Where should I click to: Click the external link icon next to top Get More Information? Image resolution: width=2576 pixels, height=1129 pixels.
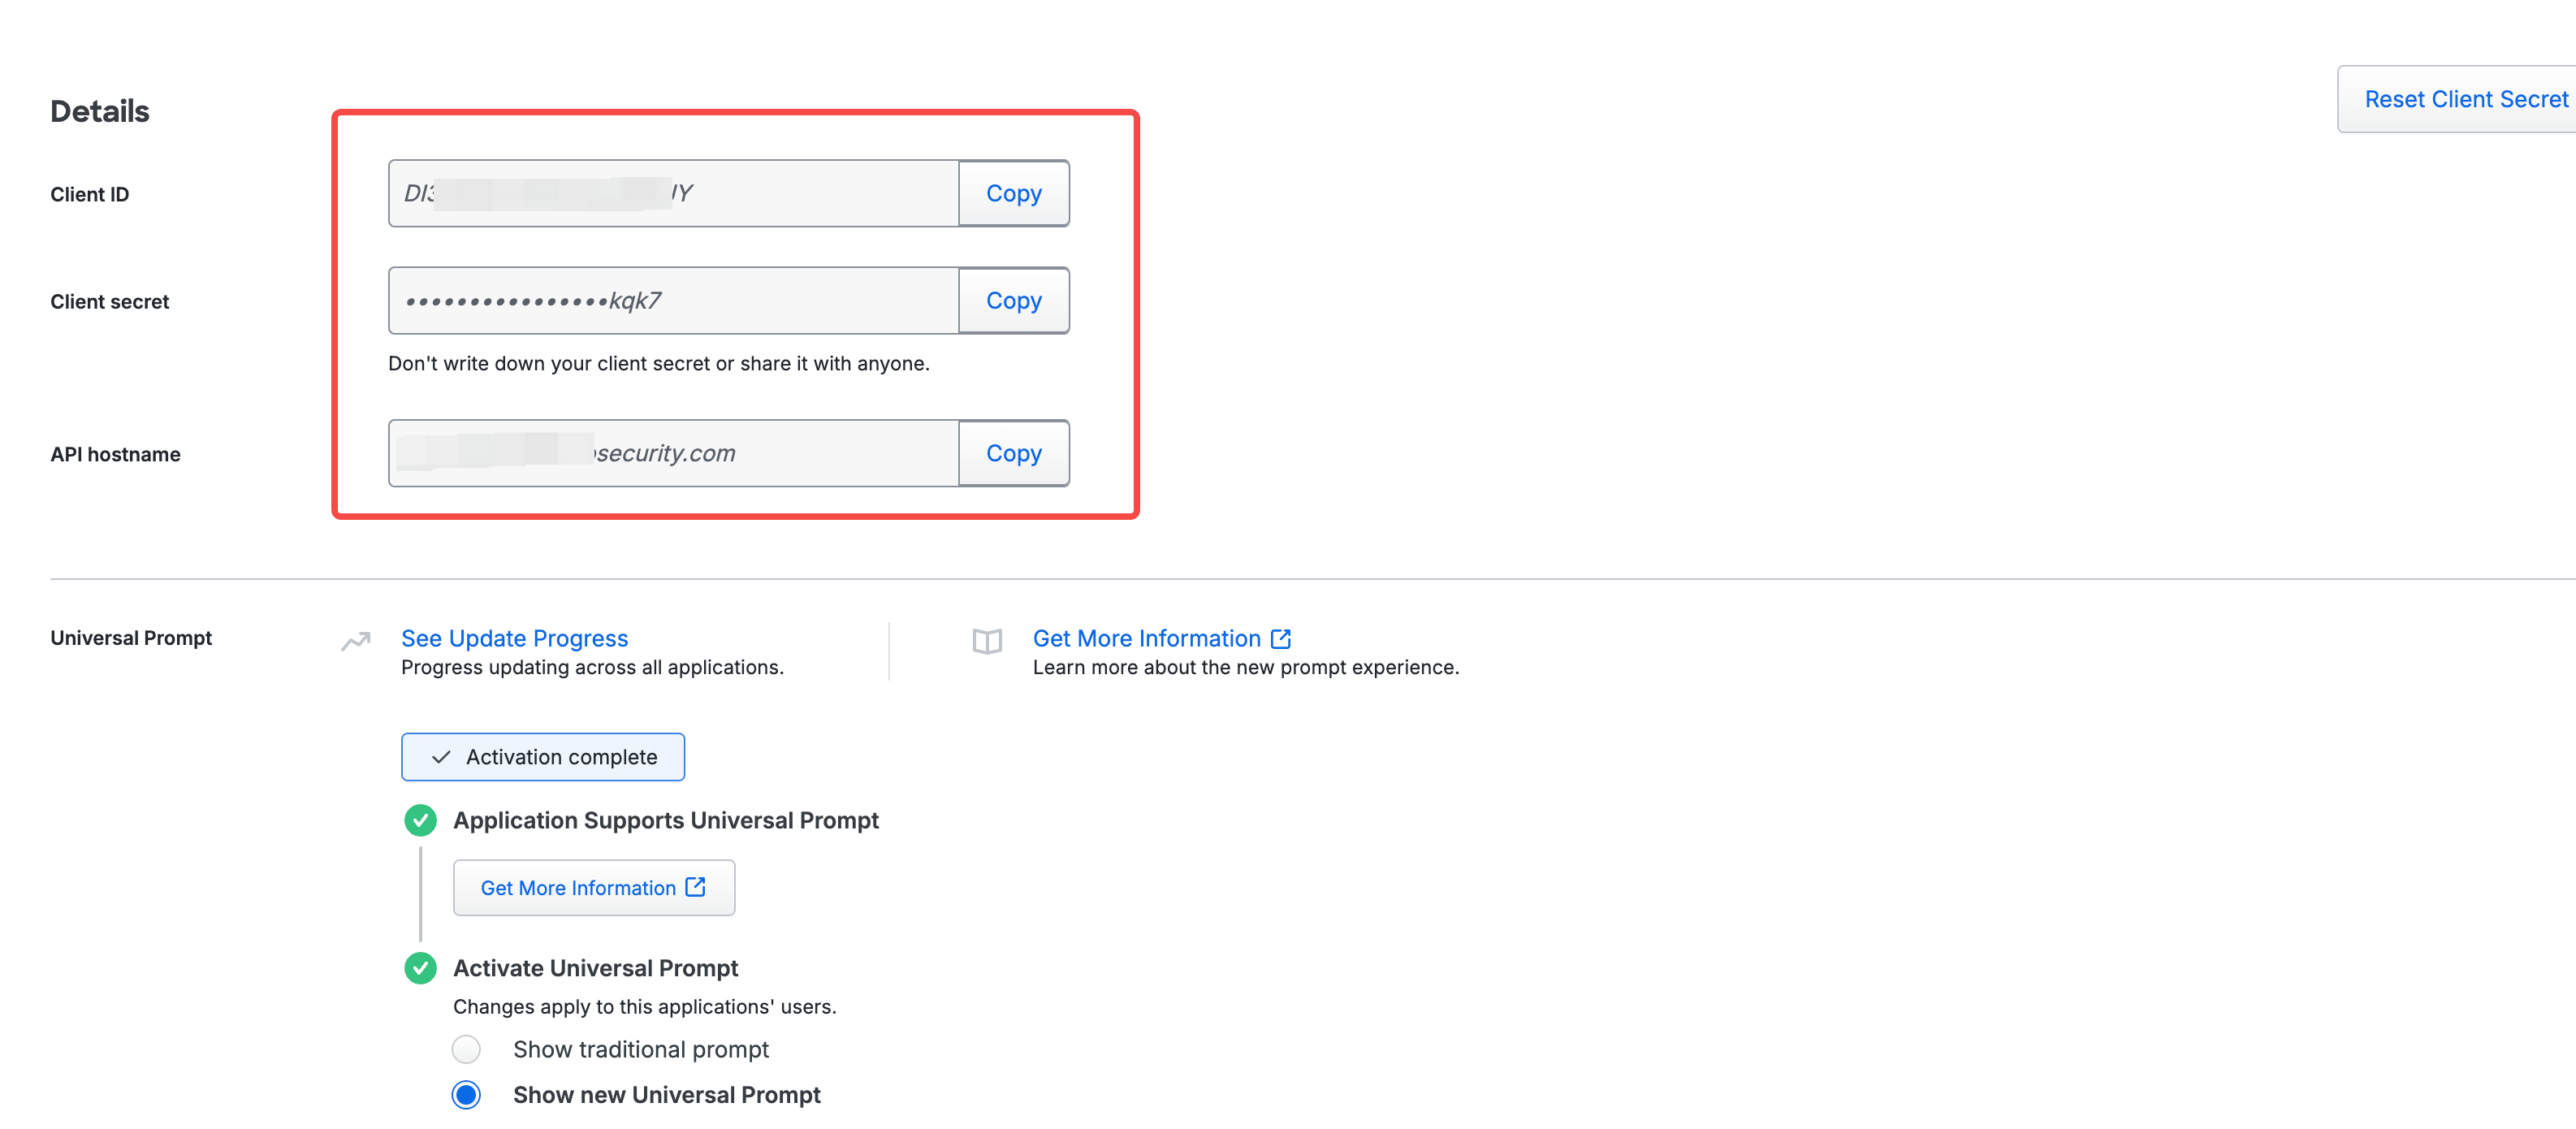point(1280,638)
